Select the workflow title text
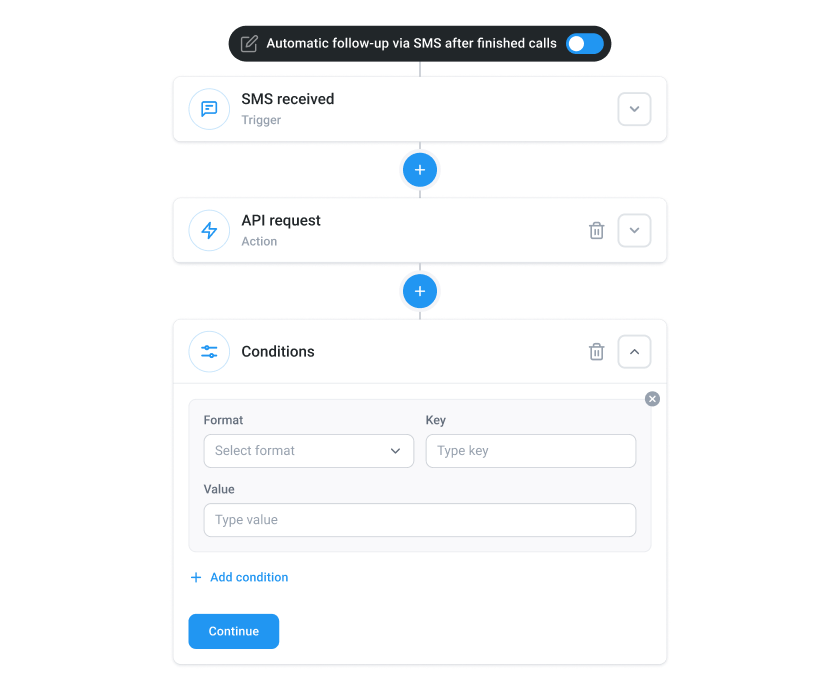 point(411,43)
